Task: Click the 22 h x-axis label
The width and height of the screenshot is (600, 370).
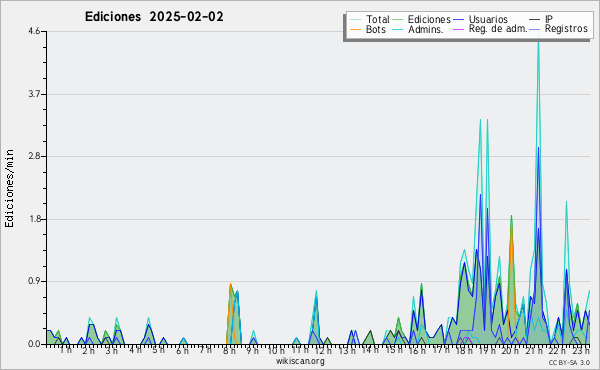Action: (x=557, y=350)
